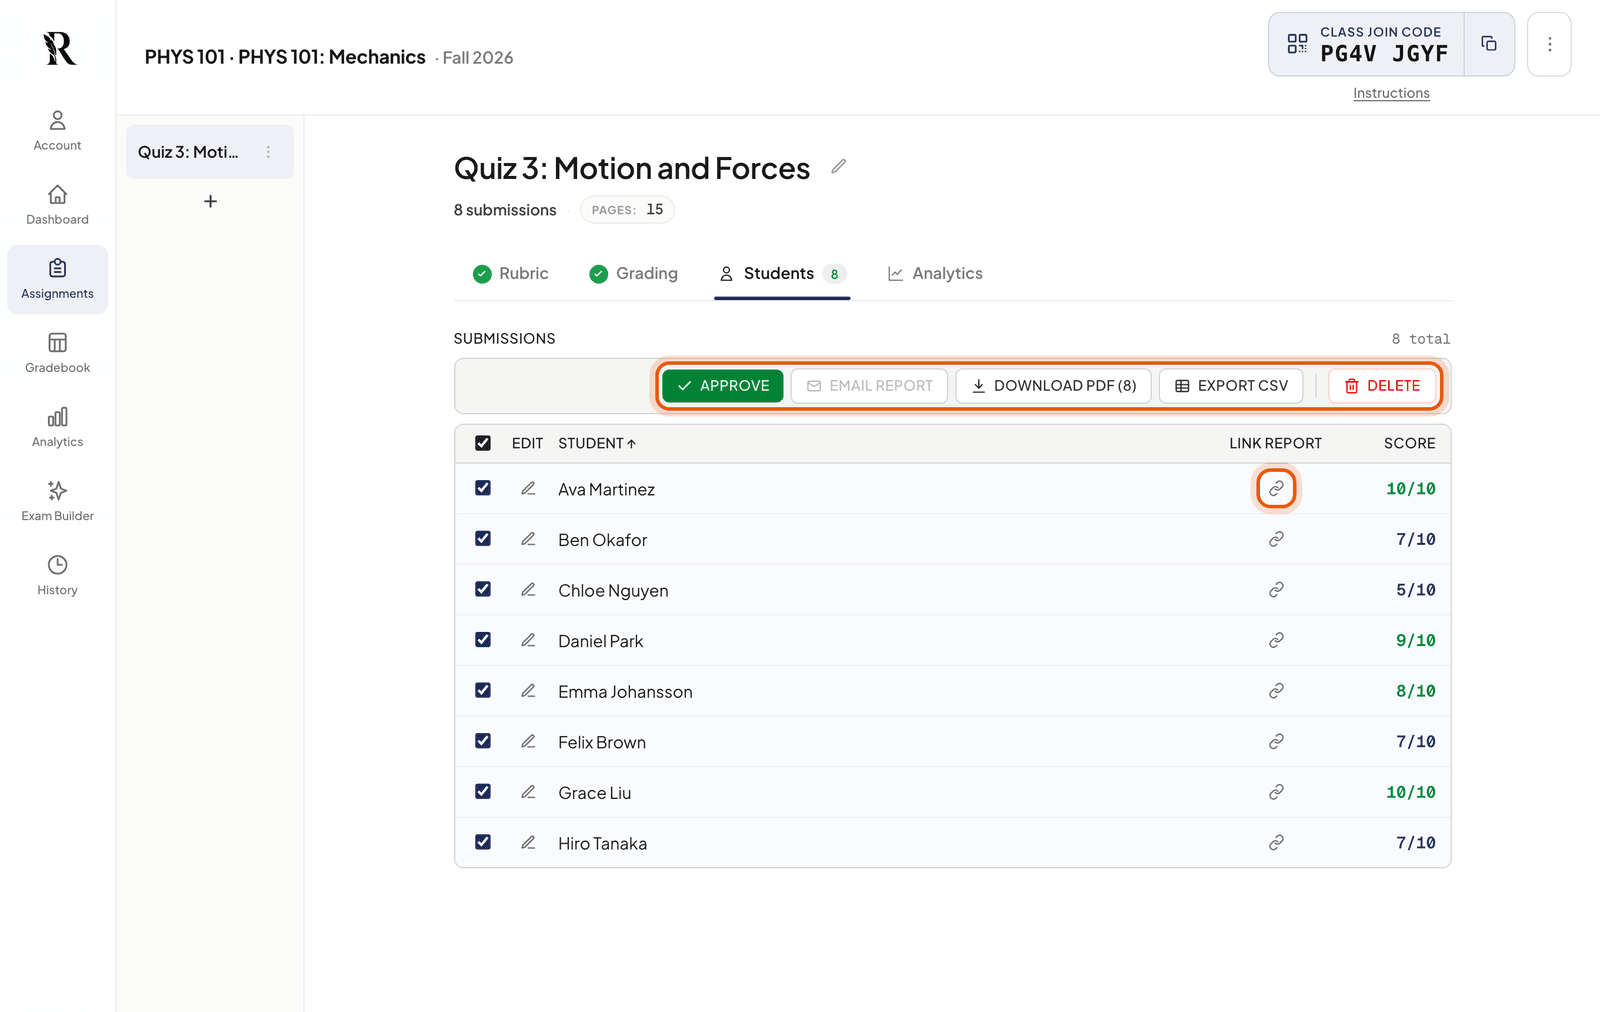Open link report for Ava Martinez
Image resolution: width=1600 pixels, height=1012 pixels.
[1276, 489]
